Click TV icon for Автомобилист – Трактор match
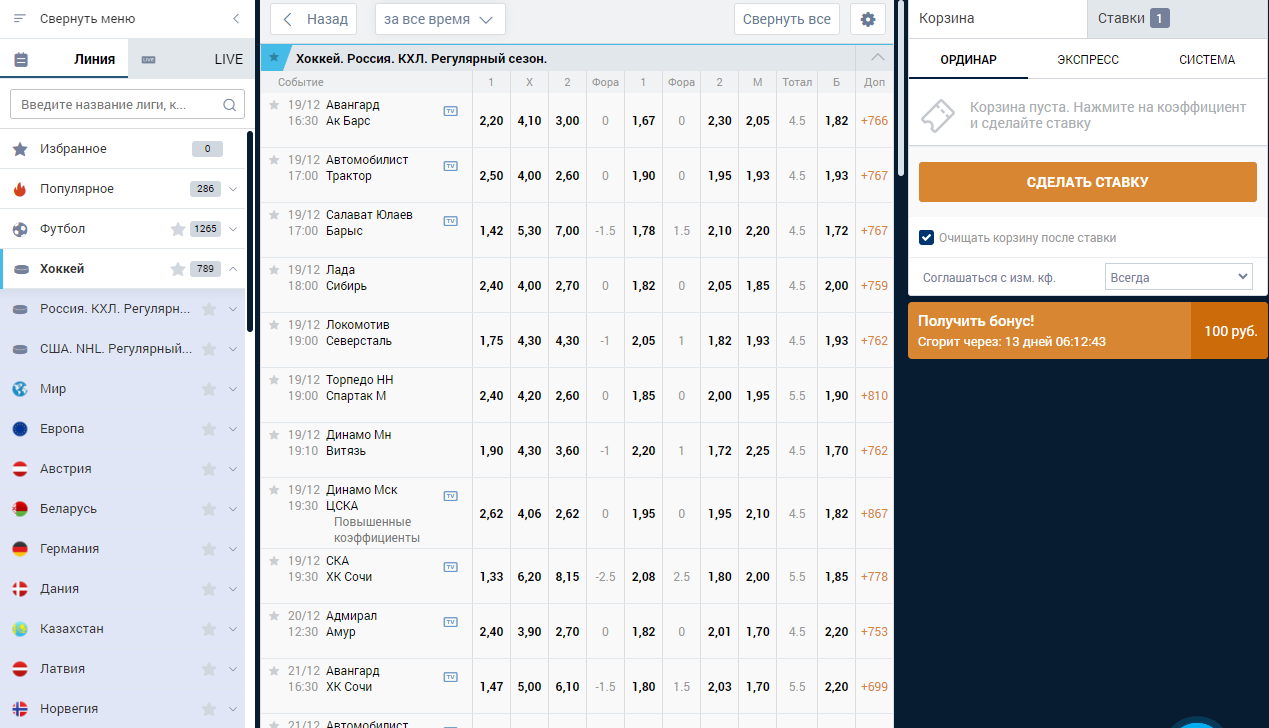 tap(450, 166)
